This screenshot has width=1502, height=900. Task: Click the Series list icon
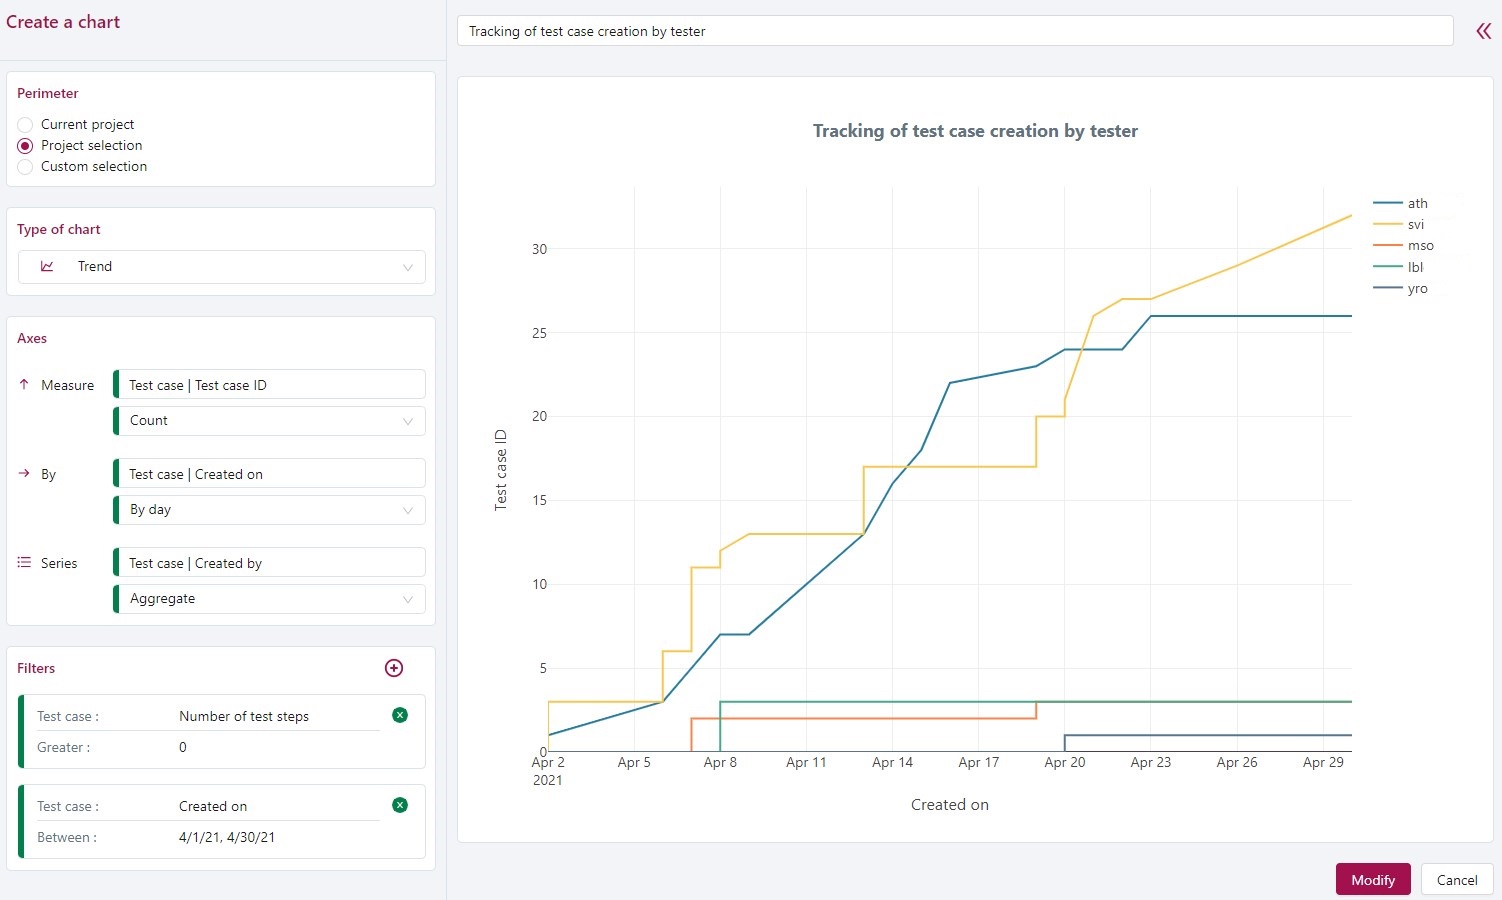tap(24, 563)
